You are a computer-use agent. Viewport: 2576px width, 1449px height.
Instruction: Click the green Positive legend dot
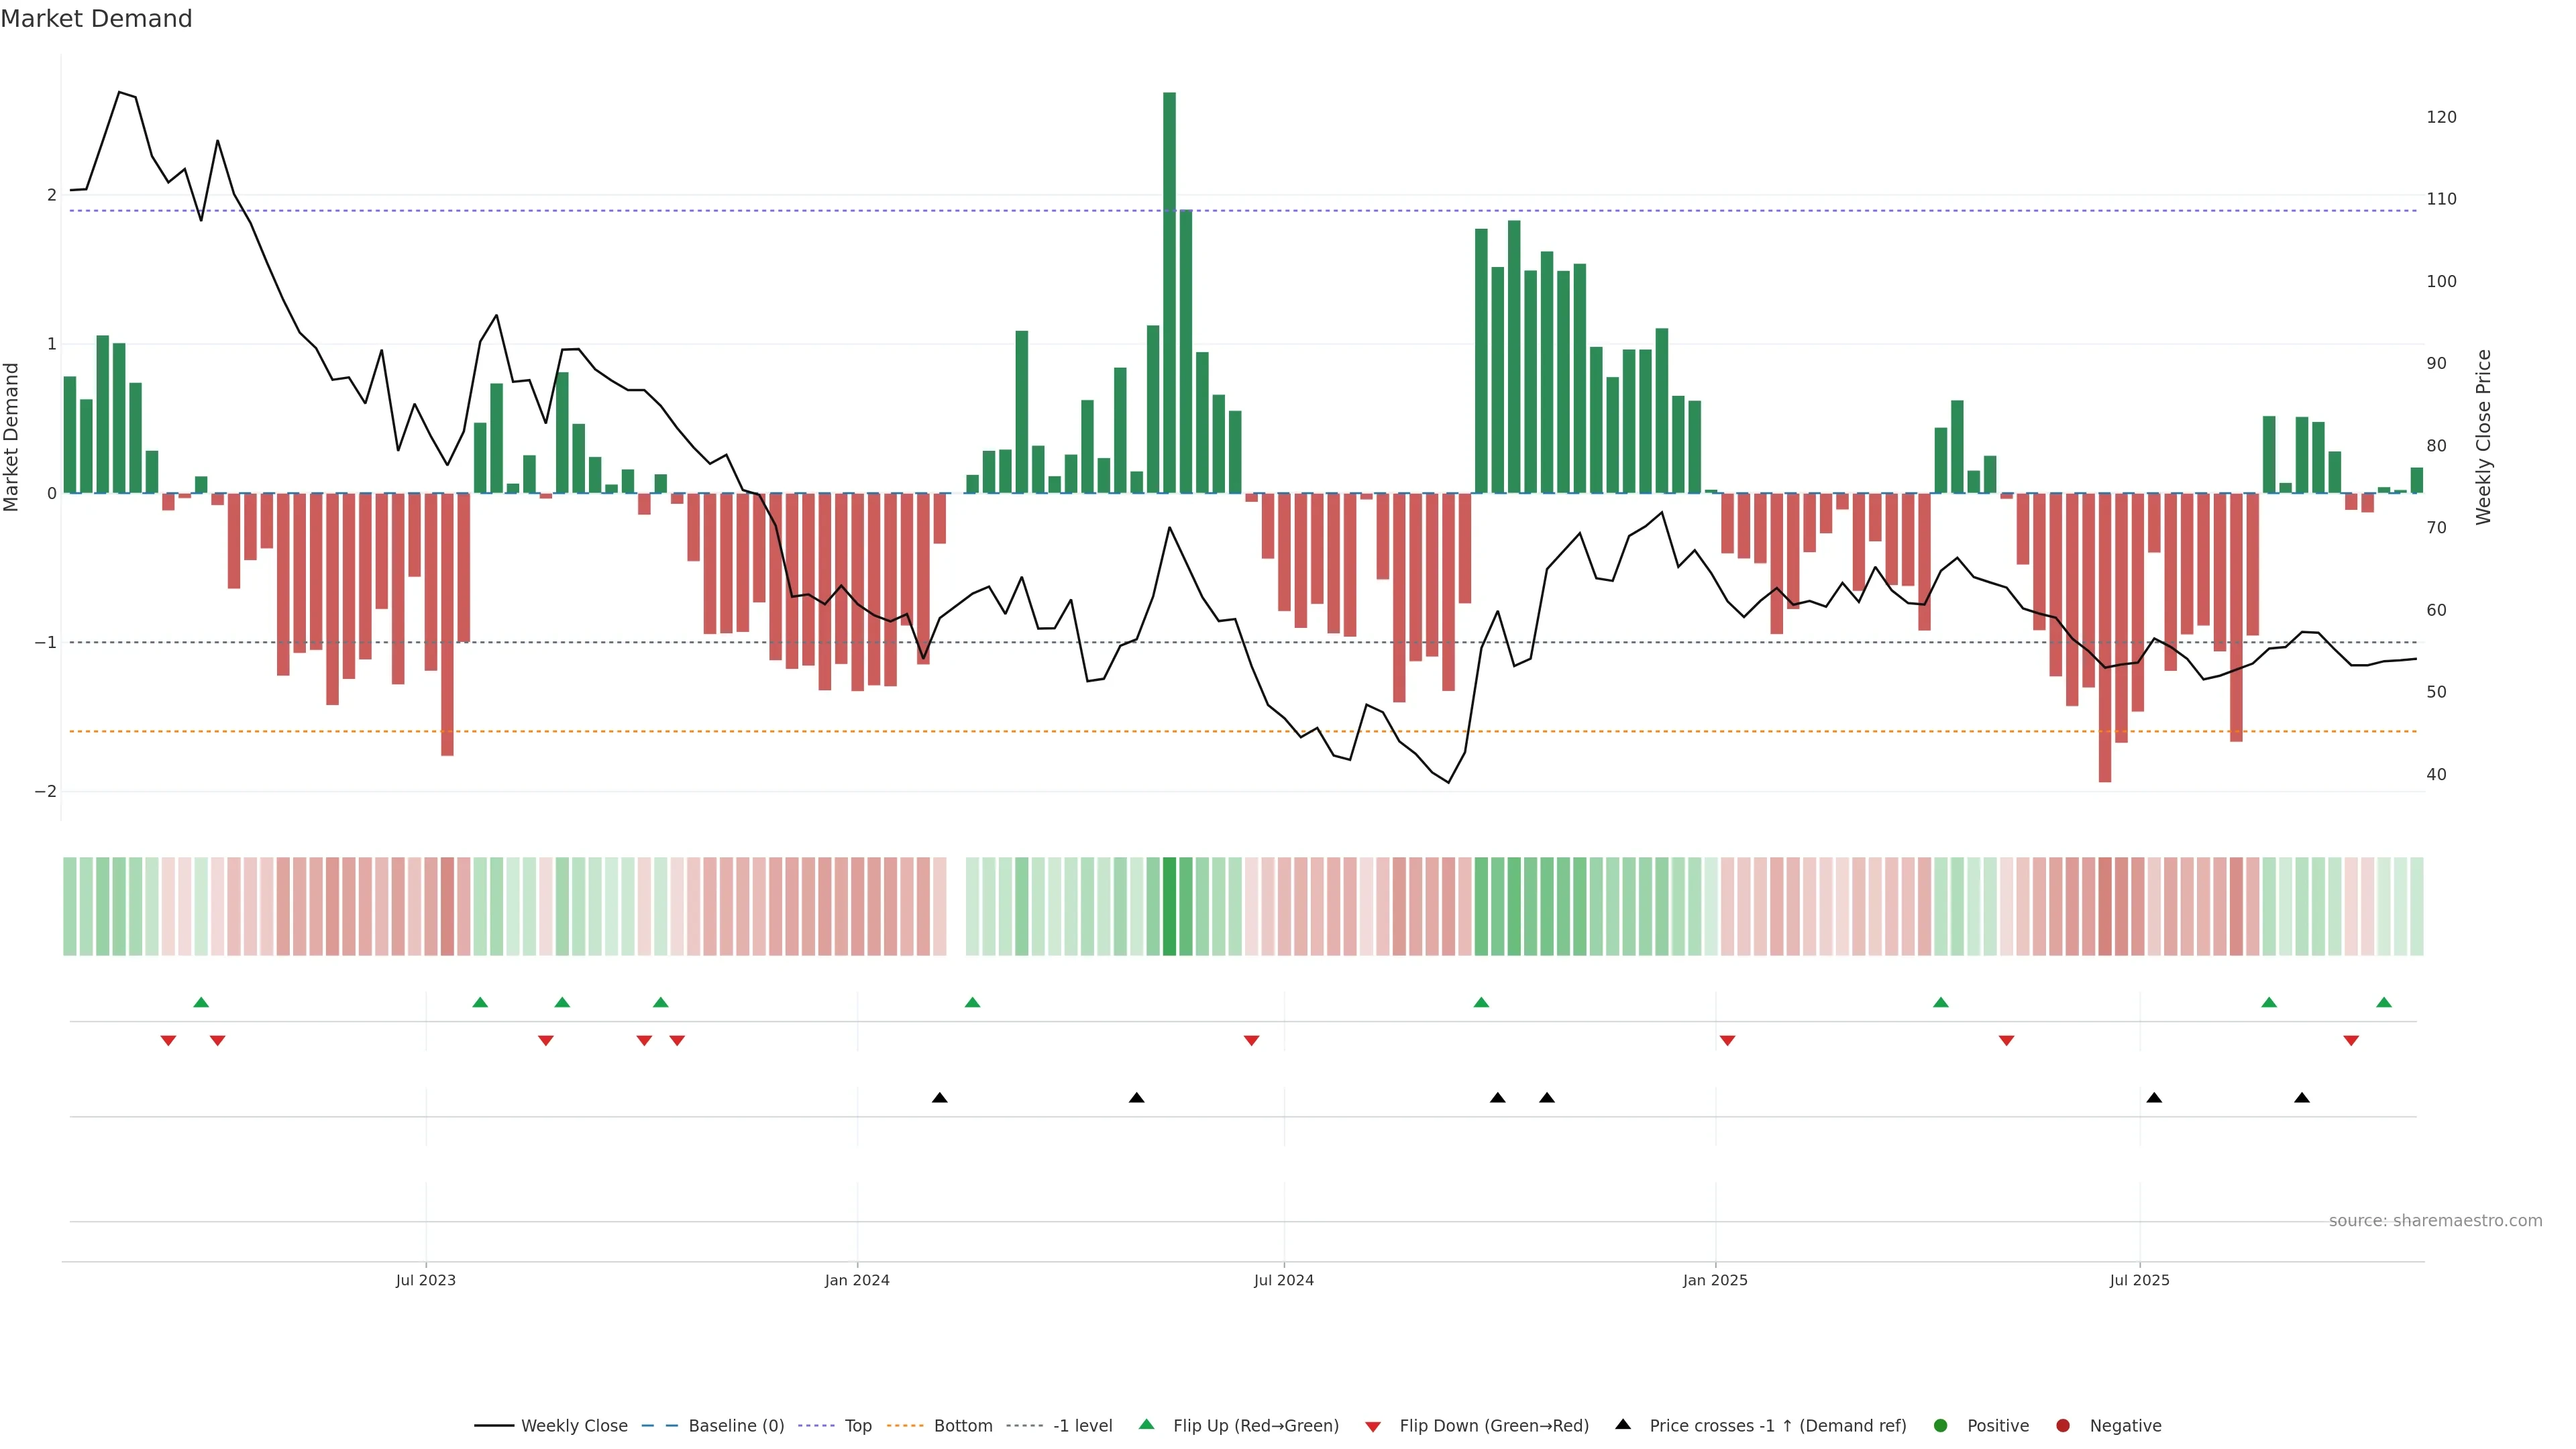click(x=1940, y=1426)
